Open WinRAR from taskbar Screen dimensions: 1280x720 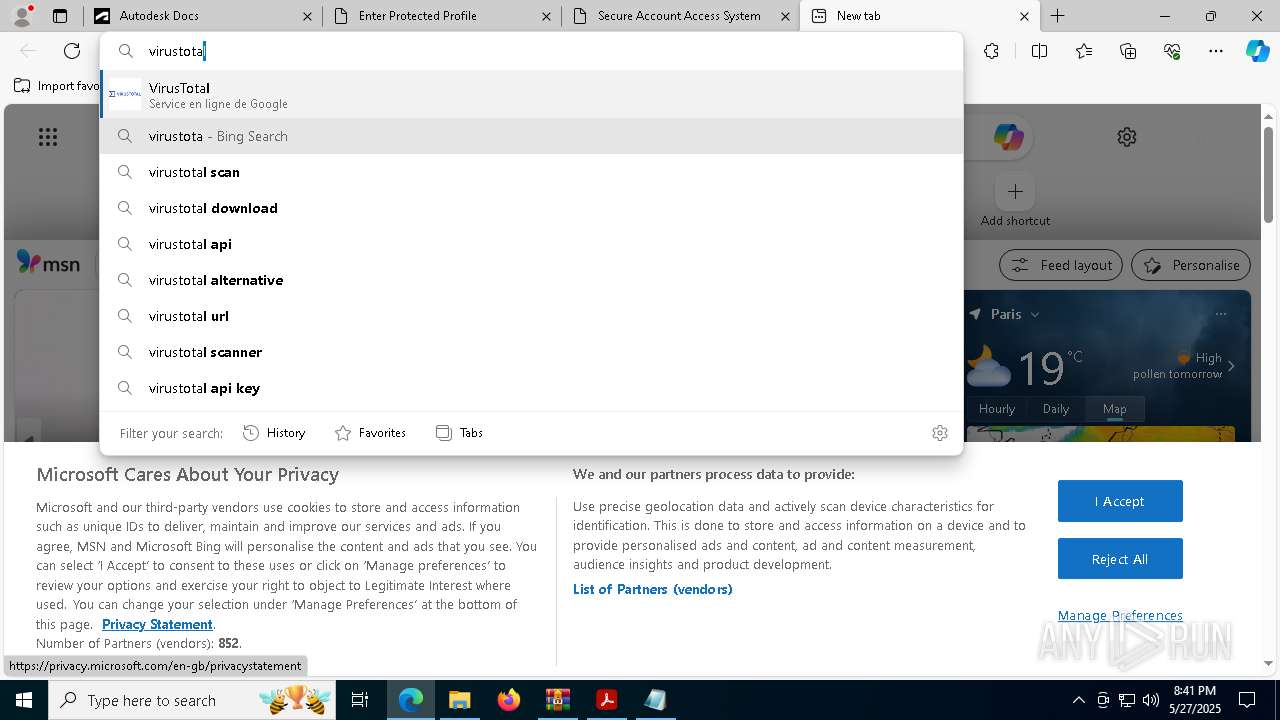click(557, 700)
